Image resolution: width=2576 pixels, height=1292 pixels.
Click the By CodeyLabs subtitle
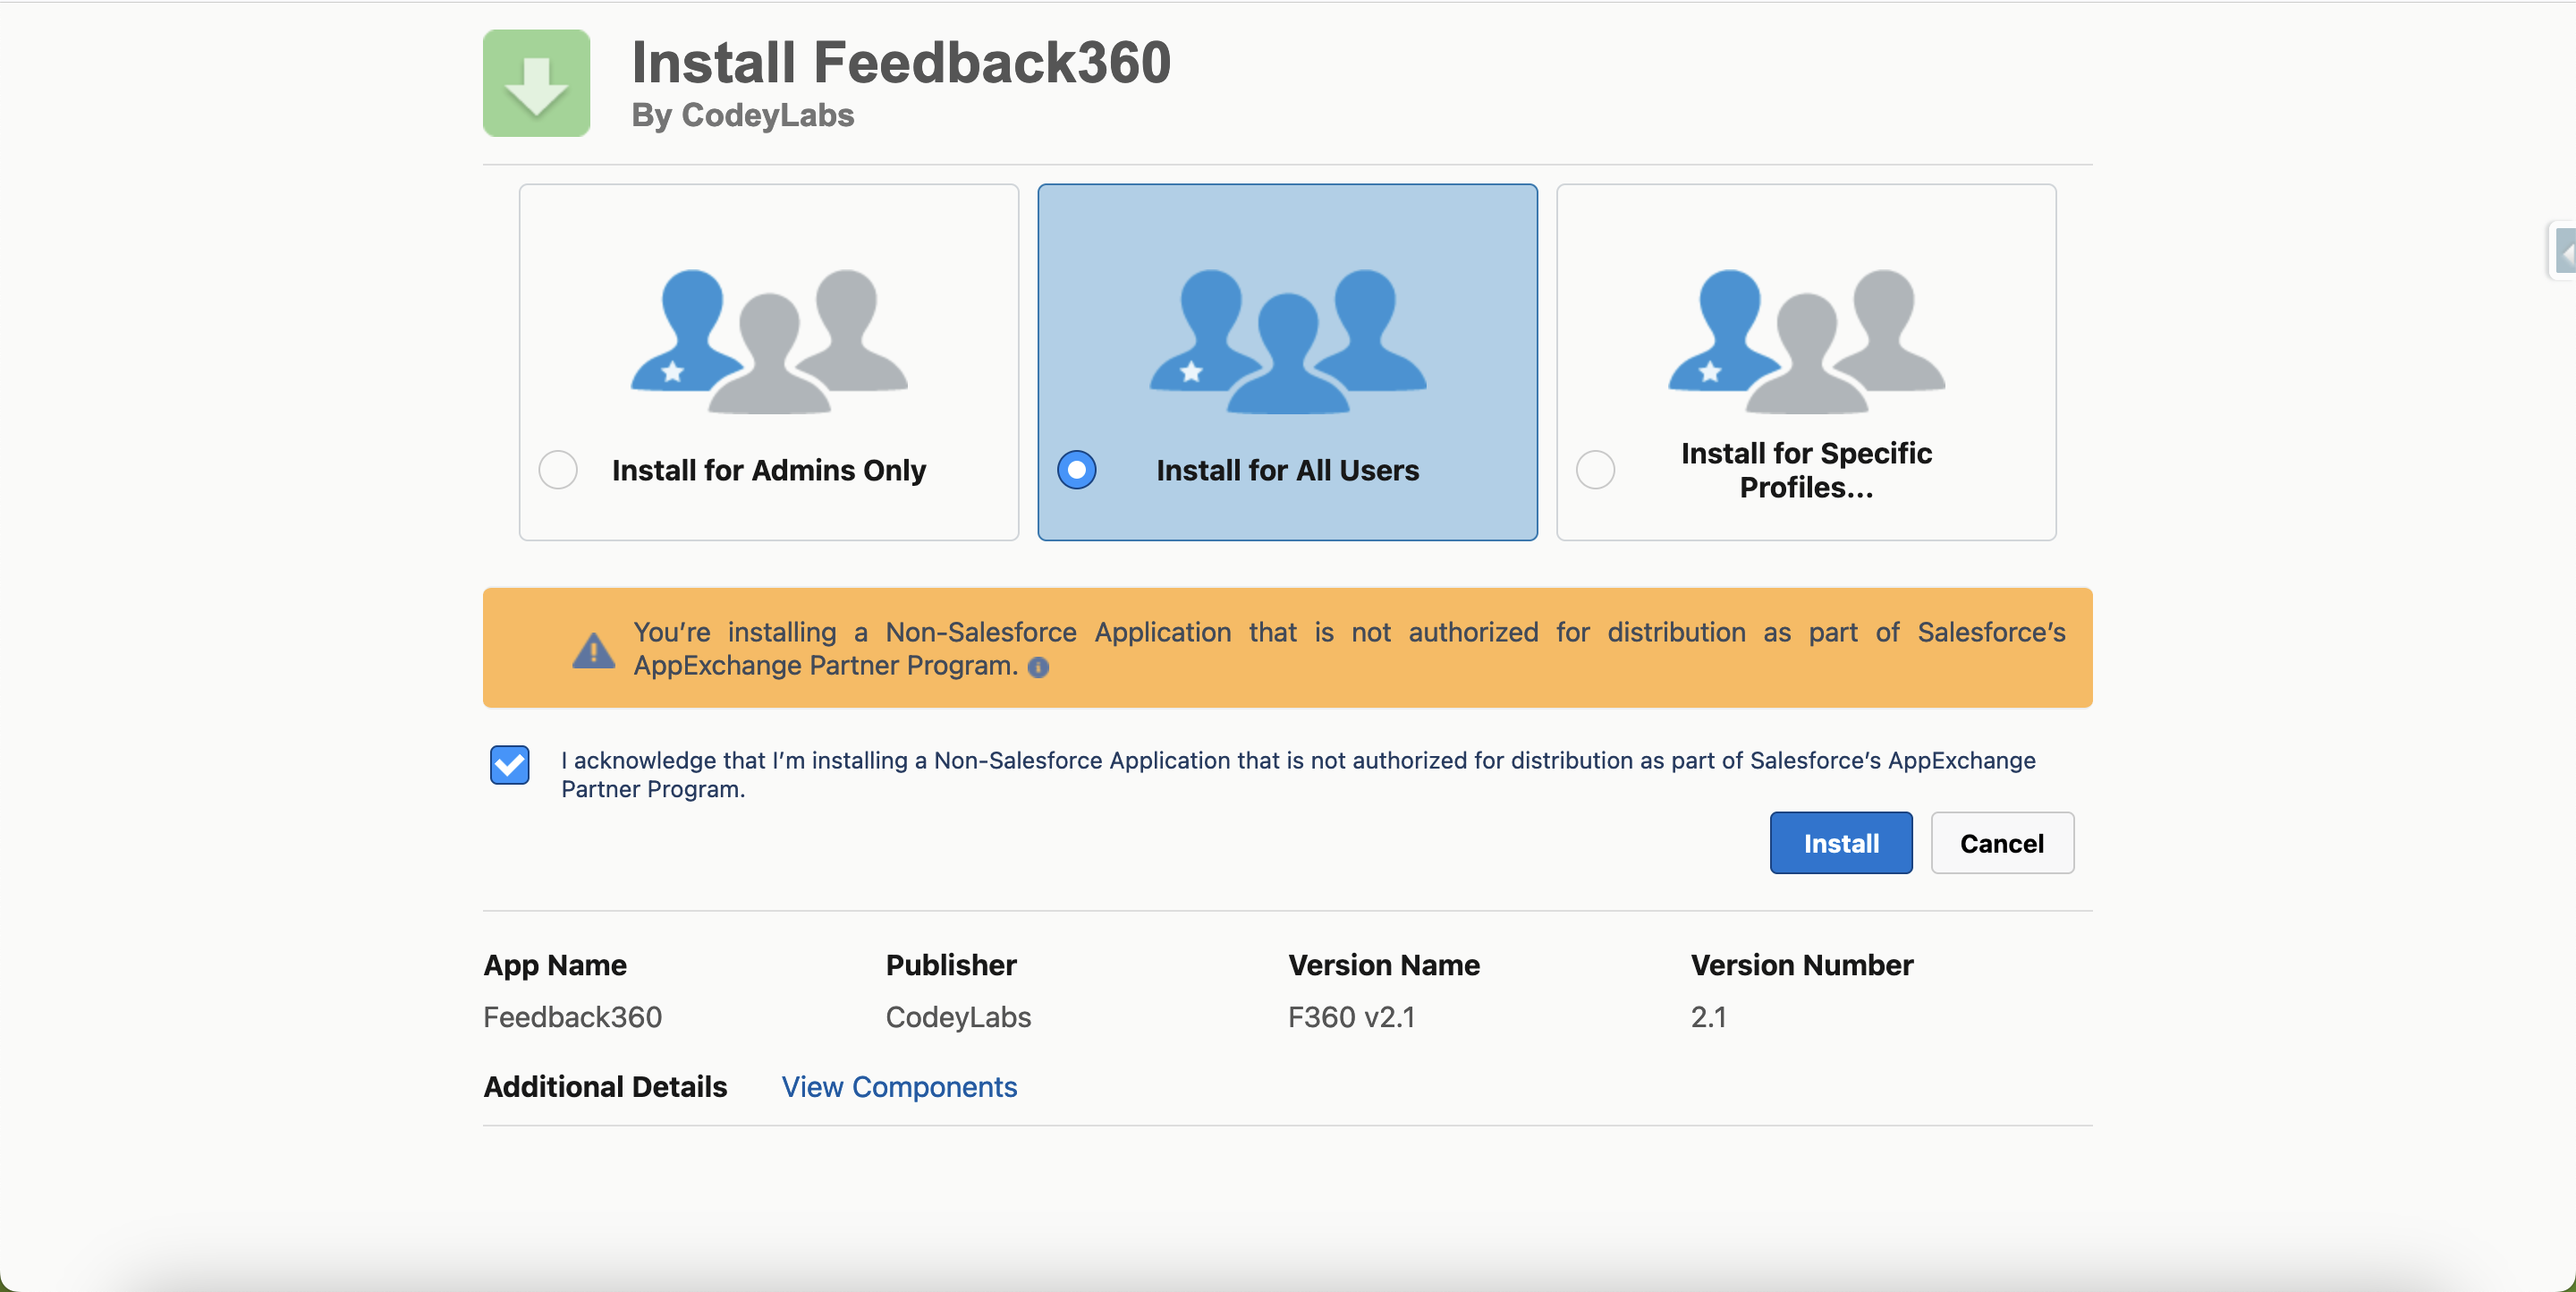(743, 115)
